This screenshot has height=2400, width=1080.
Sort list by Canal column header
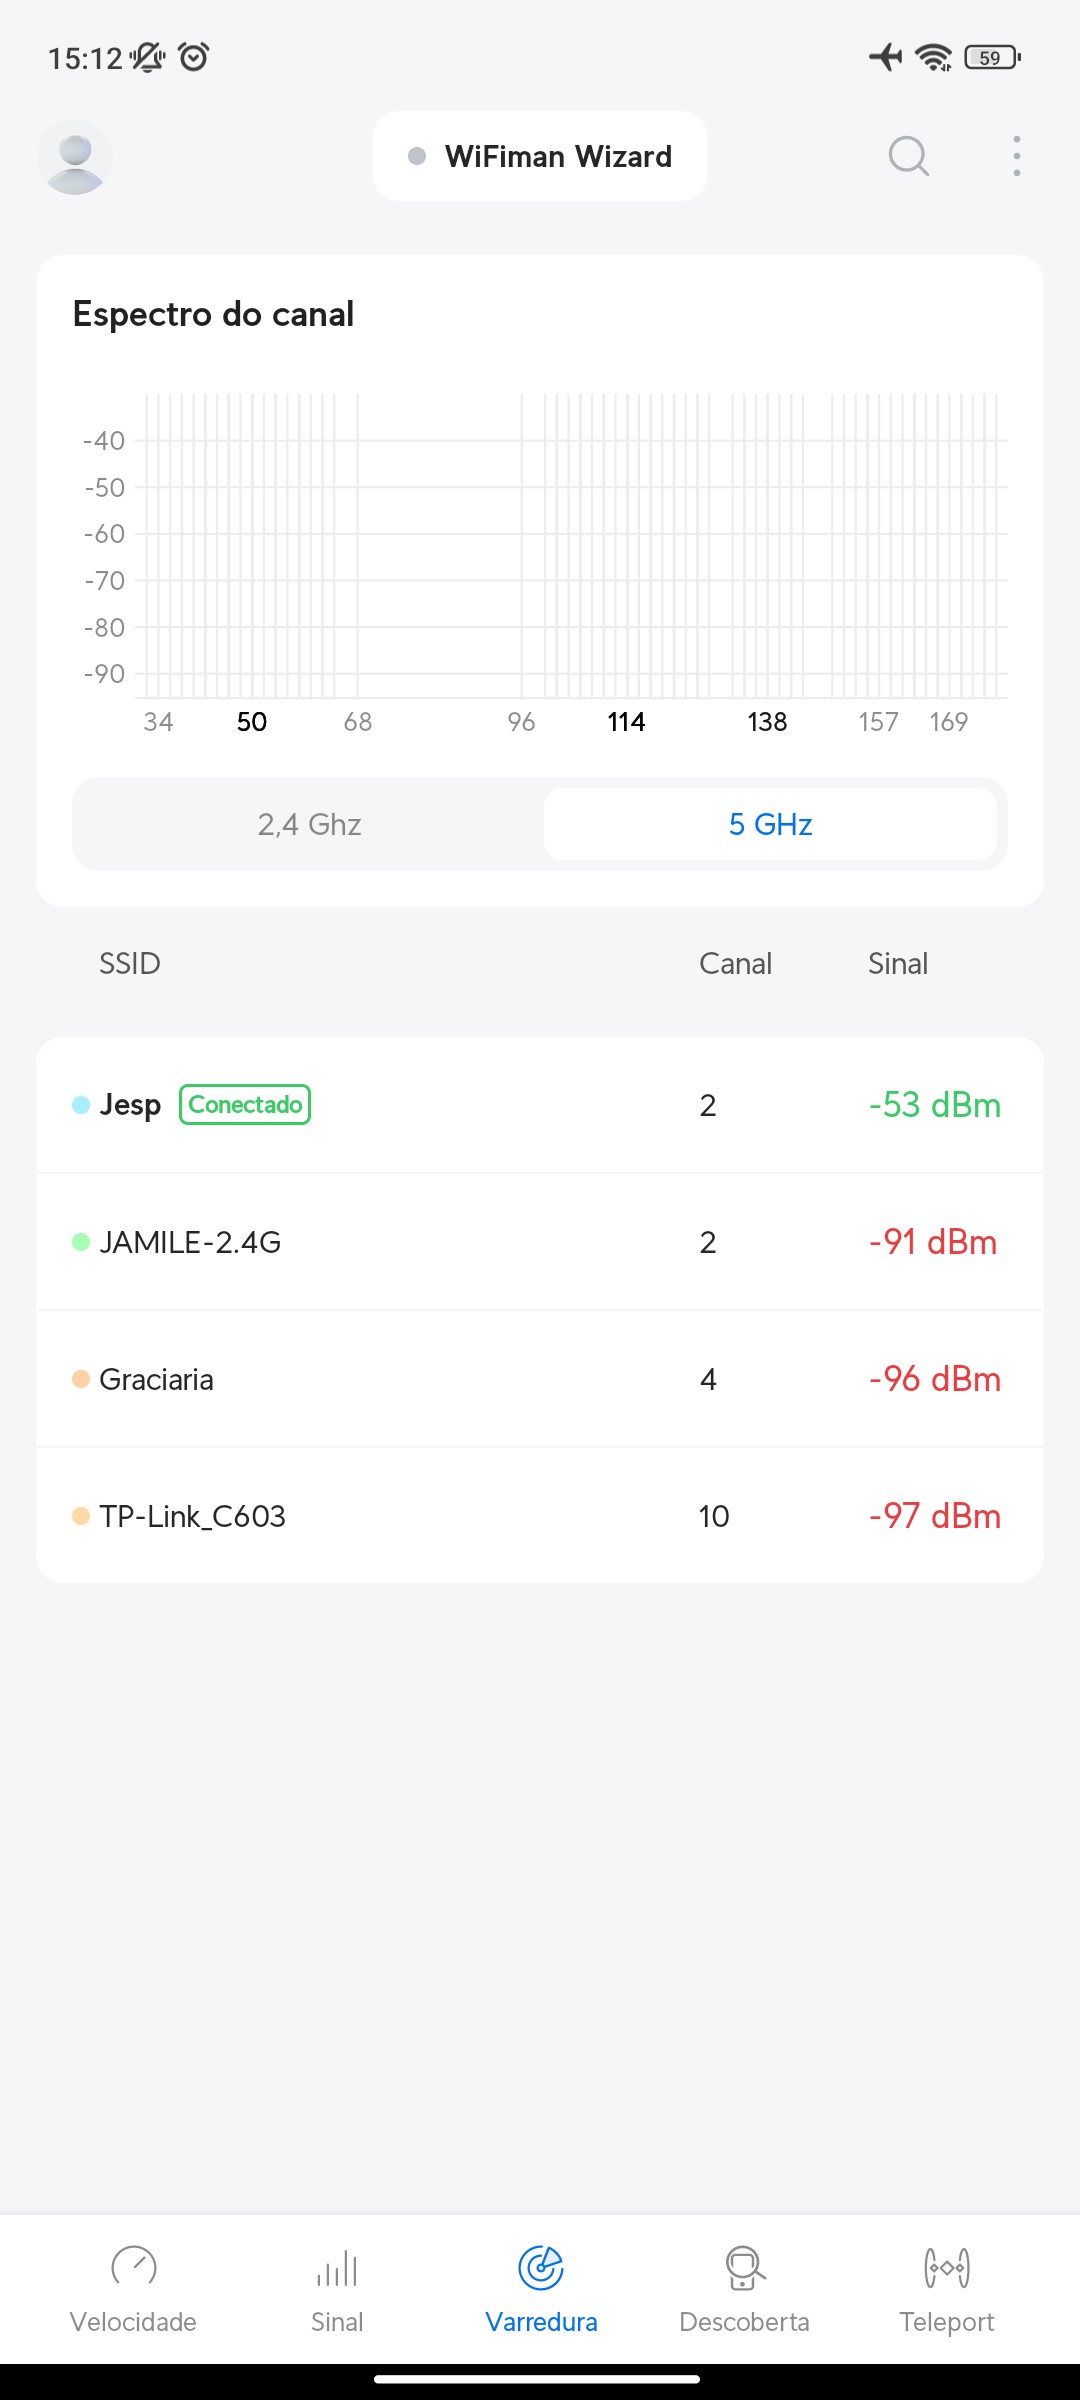[735, 964]
